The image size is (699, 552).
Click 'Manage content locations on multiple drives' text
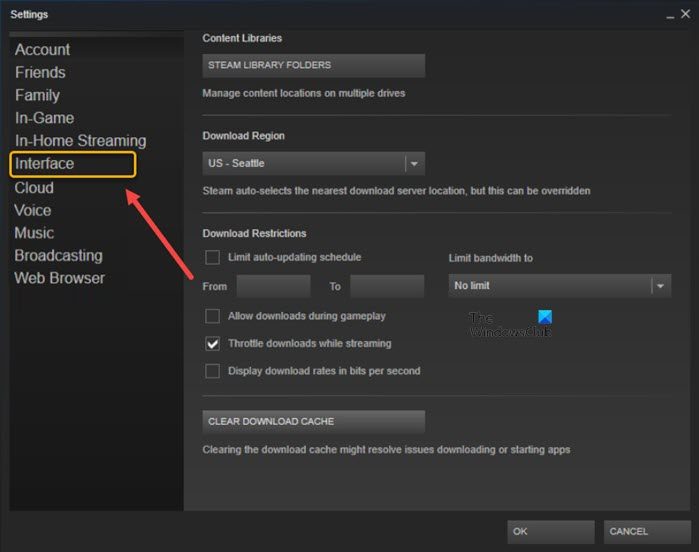(304, 93)
